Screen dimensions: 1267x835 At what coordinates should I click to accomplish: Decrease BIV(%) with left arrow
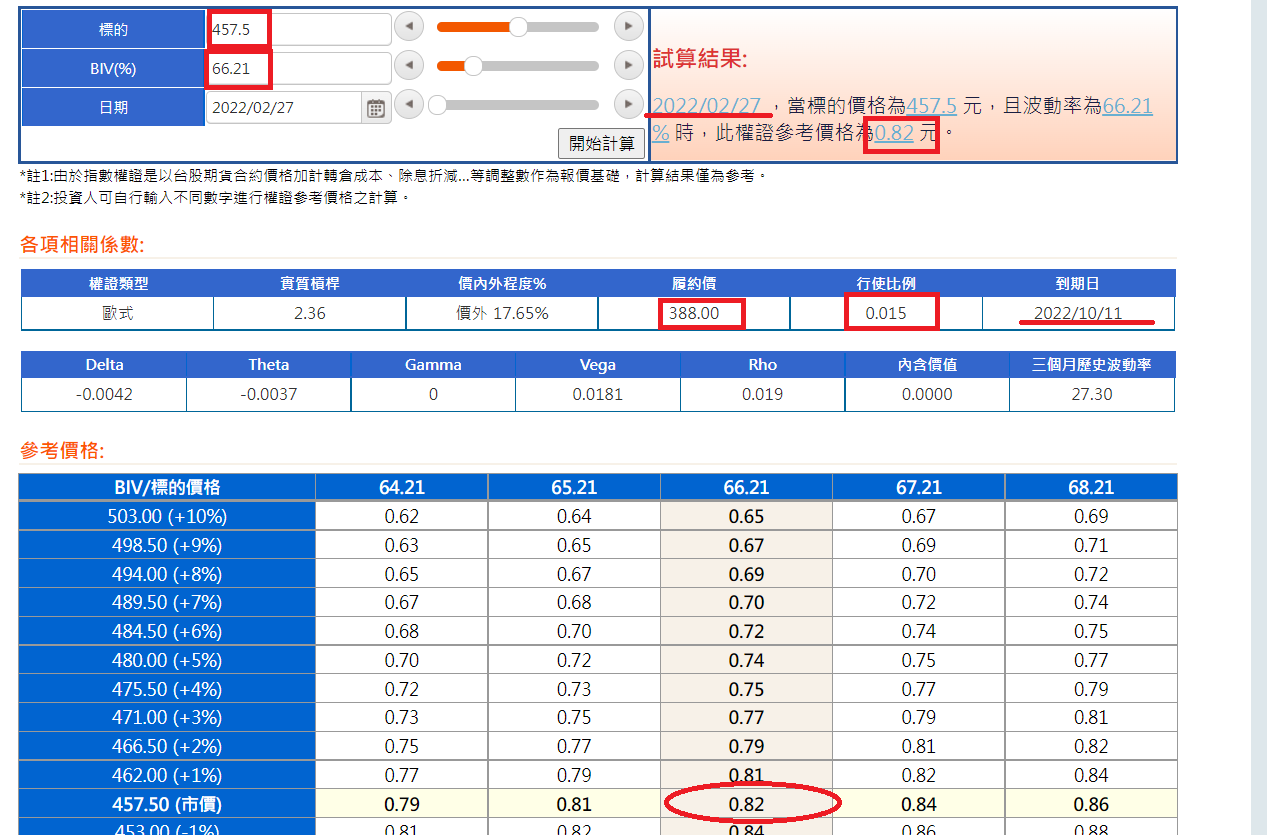pos(408,66)
